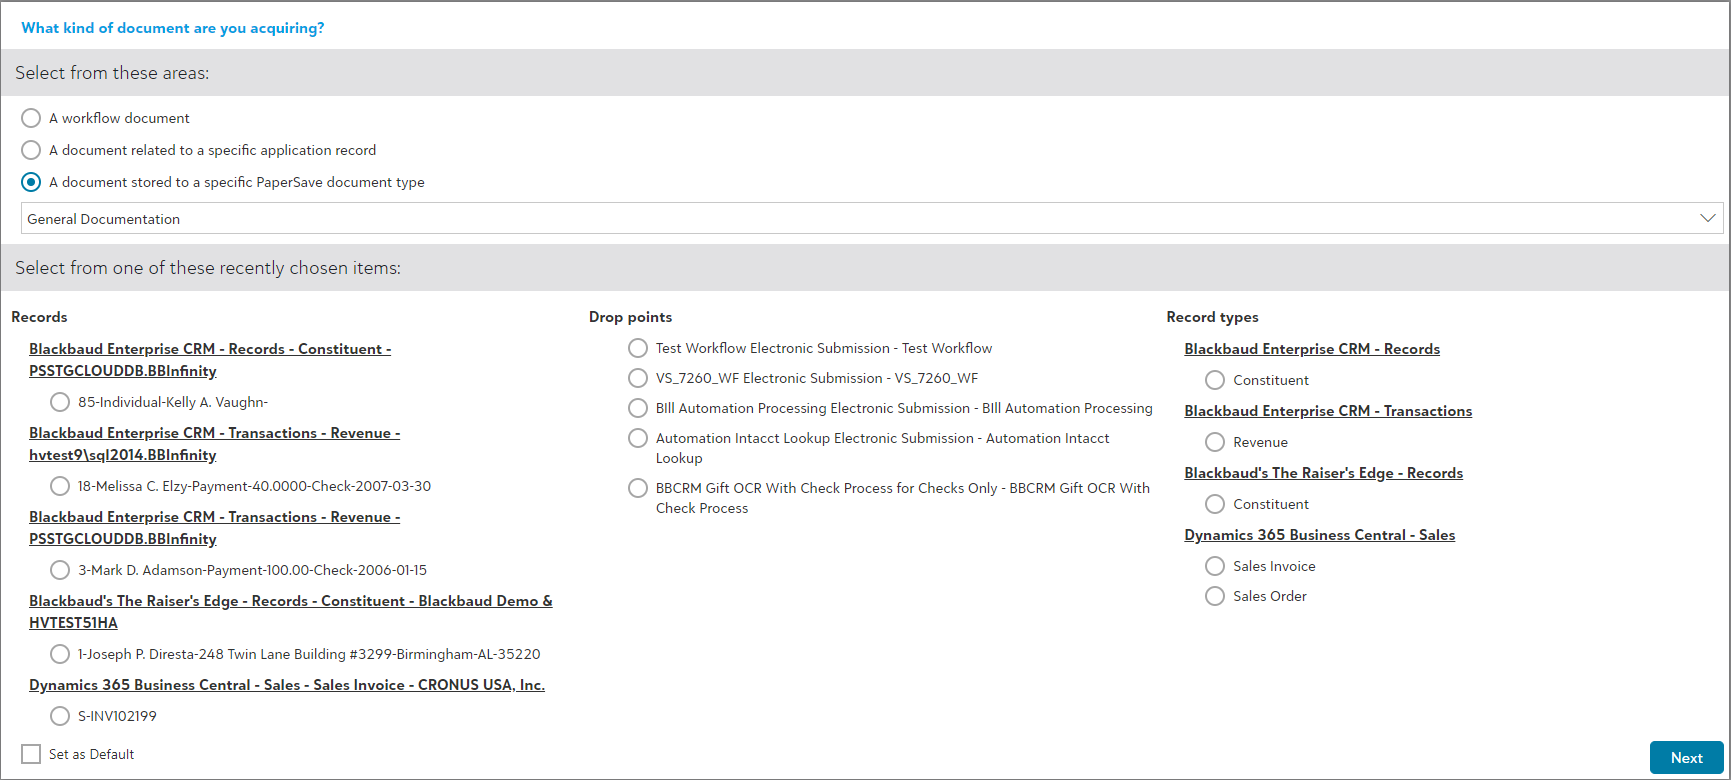
Task: Choose 'A document related to a specific application record'
Action: coord(31,150)
